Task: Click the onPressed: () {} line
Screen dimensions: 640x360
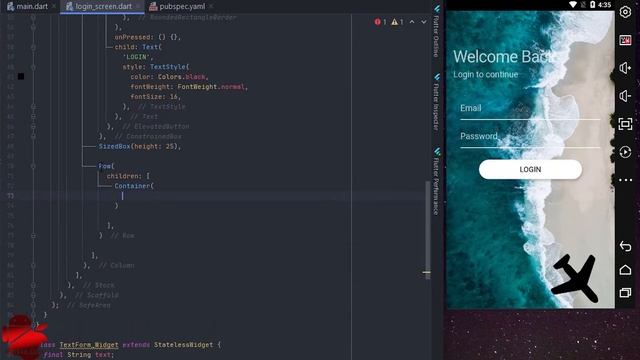Action: click(x=147, y=37)
